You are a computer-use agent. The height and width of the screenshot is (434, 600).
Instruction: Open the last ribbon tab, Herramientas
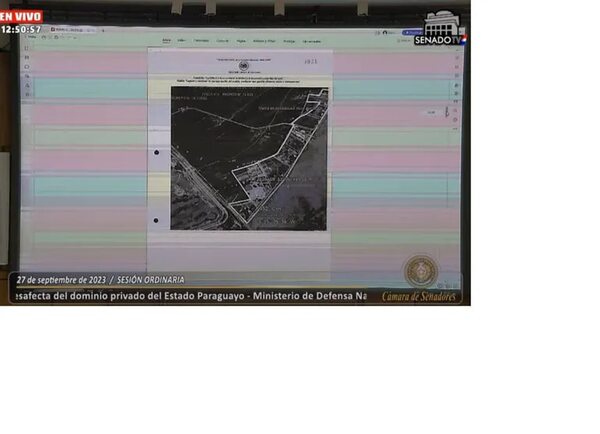pos(311,41)
